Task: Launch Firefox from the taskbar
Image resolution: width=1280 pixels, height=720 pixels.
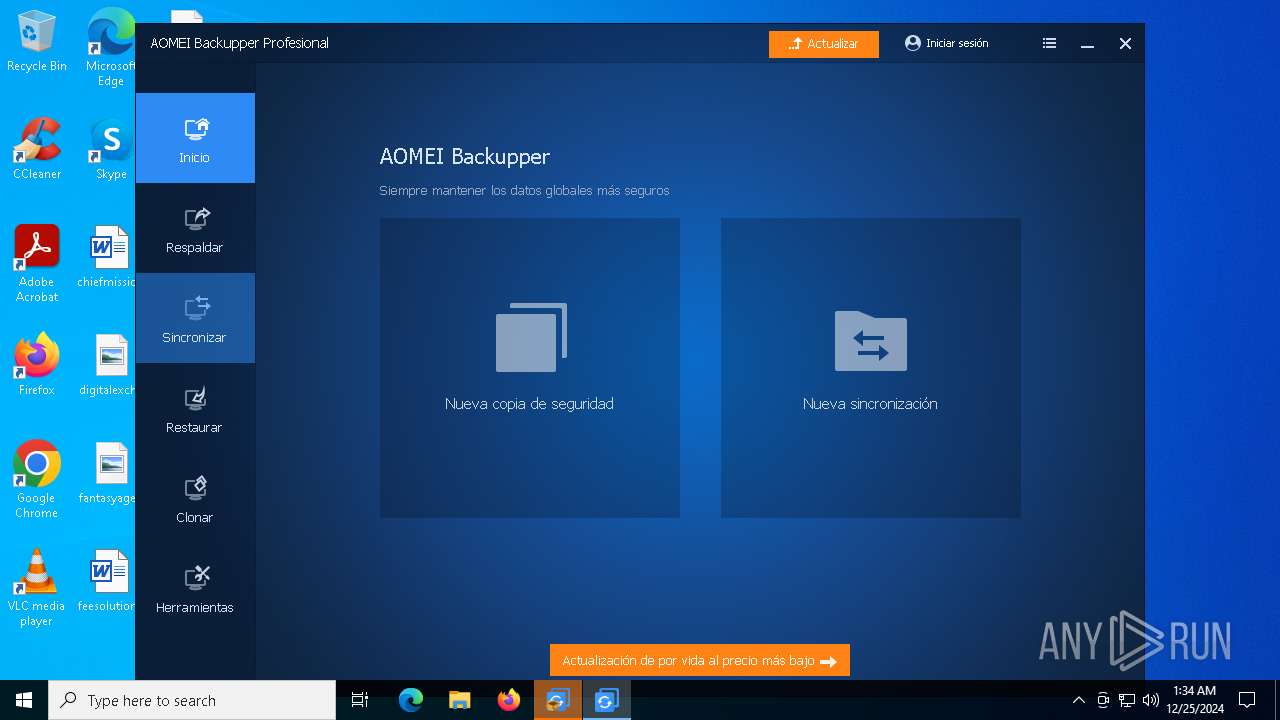Action: [509, 700]
